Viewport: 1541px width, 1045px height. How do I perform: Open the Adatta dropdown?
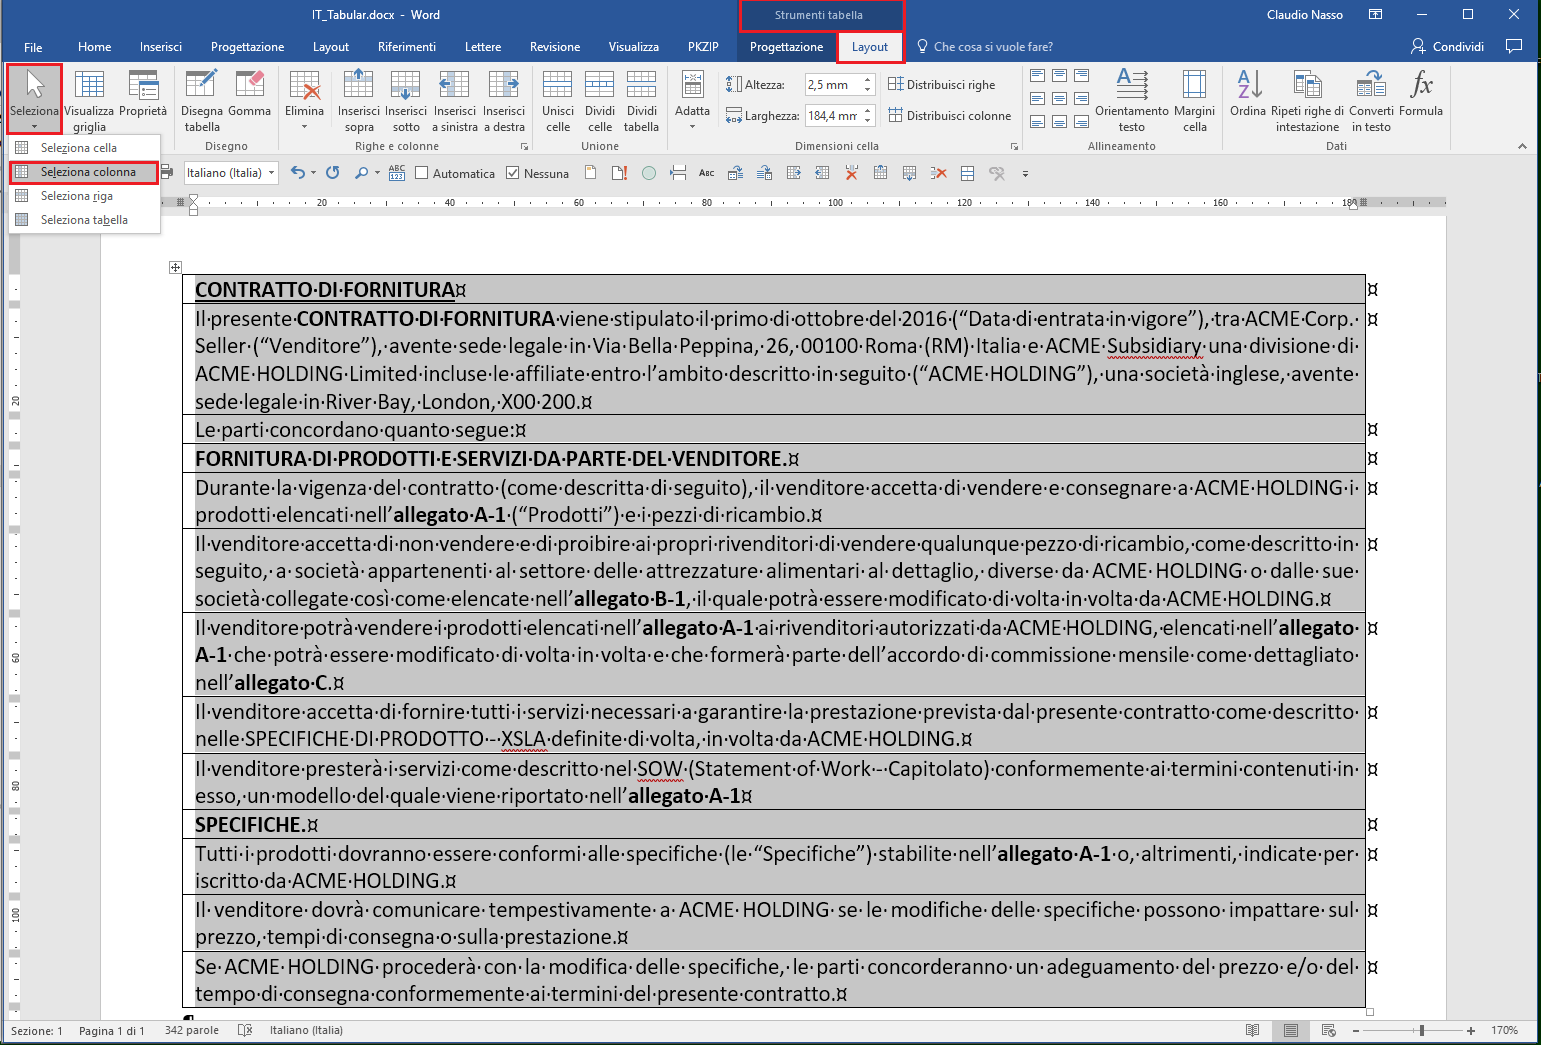(692, 99)
